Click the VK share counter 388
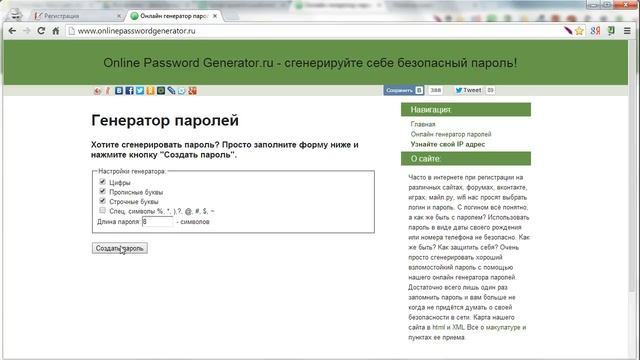Viewport: 640px width, 360px height. point(436,90)
